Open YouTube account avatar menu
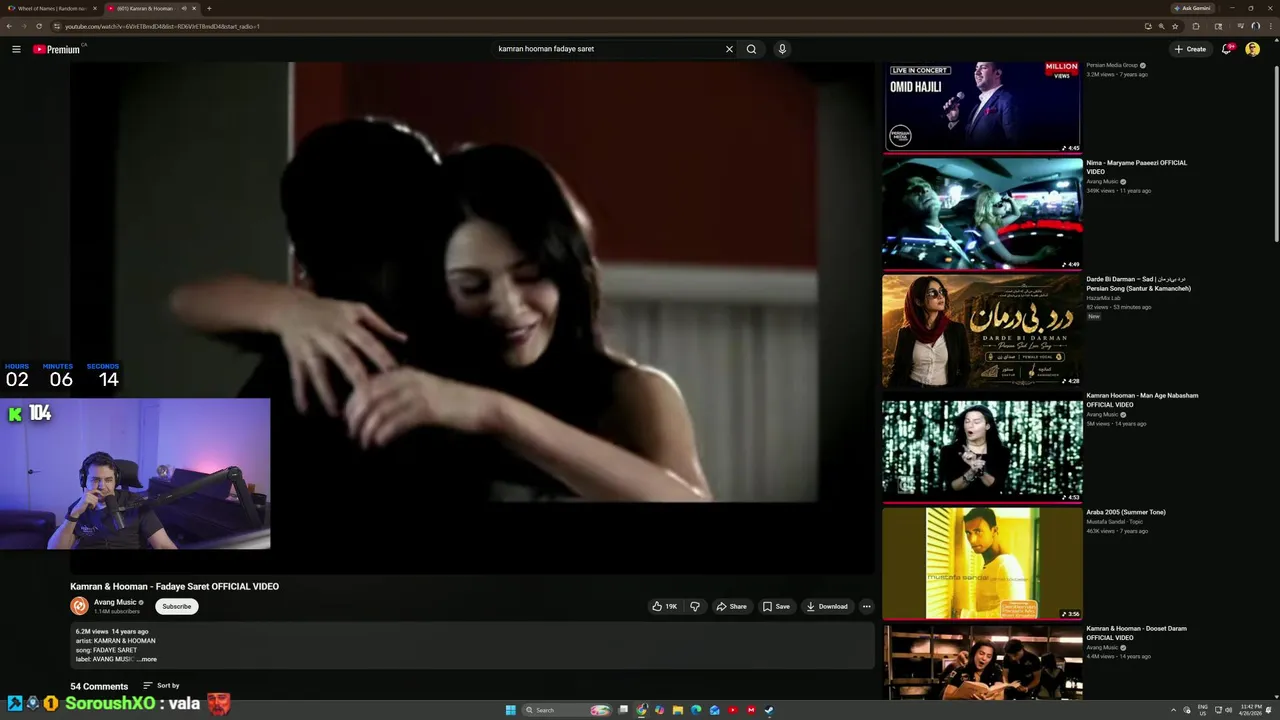Screen dimensions: 1280x720 (1253, 49)
